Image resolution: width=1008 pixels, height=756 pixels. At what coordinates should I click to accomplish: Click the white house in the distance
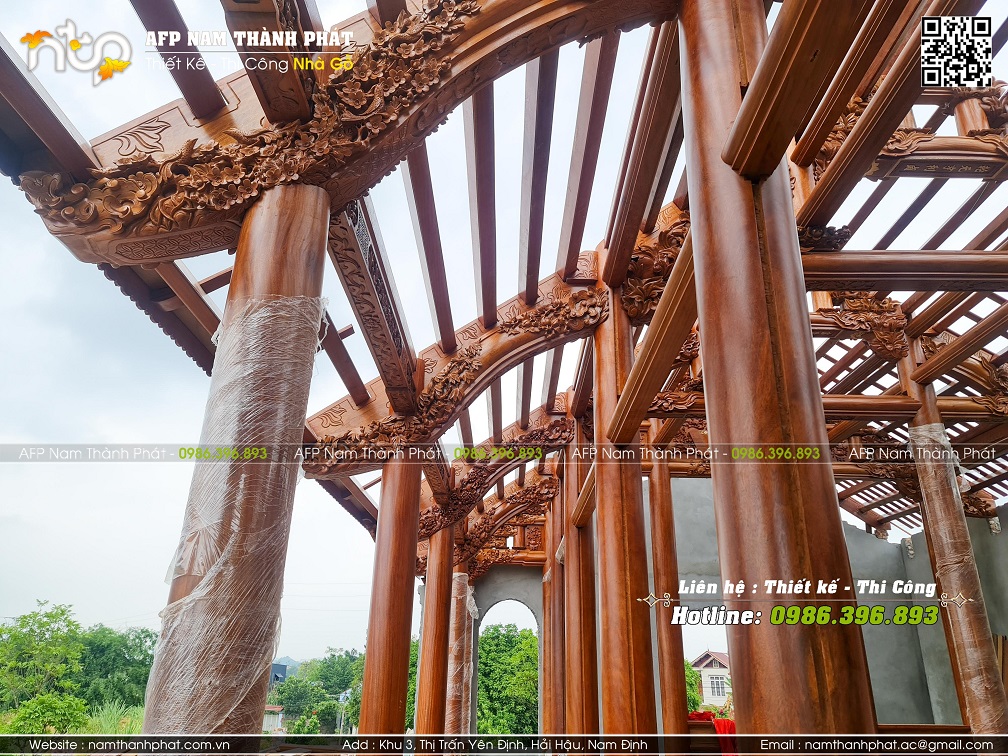click(710, 679)
